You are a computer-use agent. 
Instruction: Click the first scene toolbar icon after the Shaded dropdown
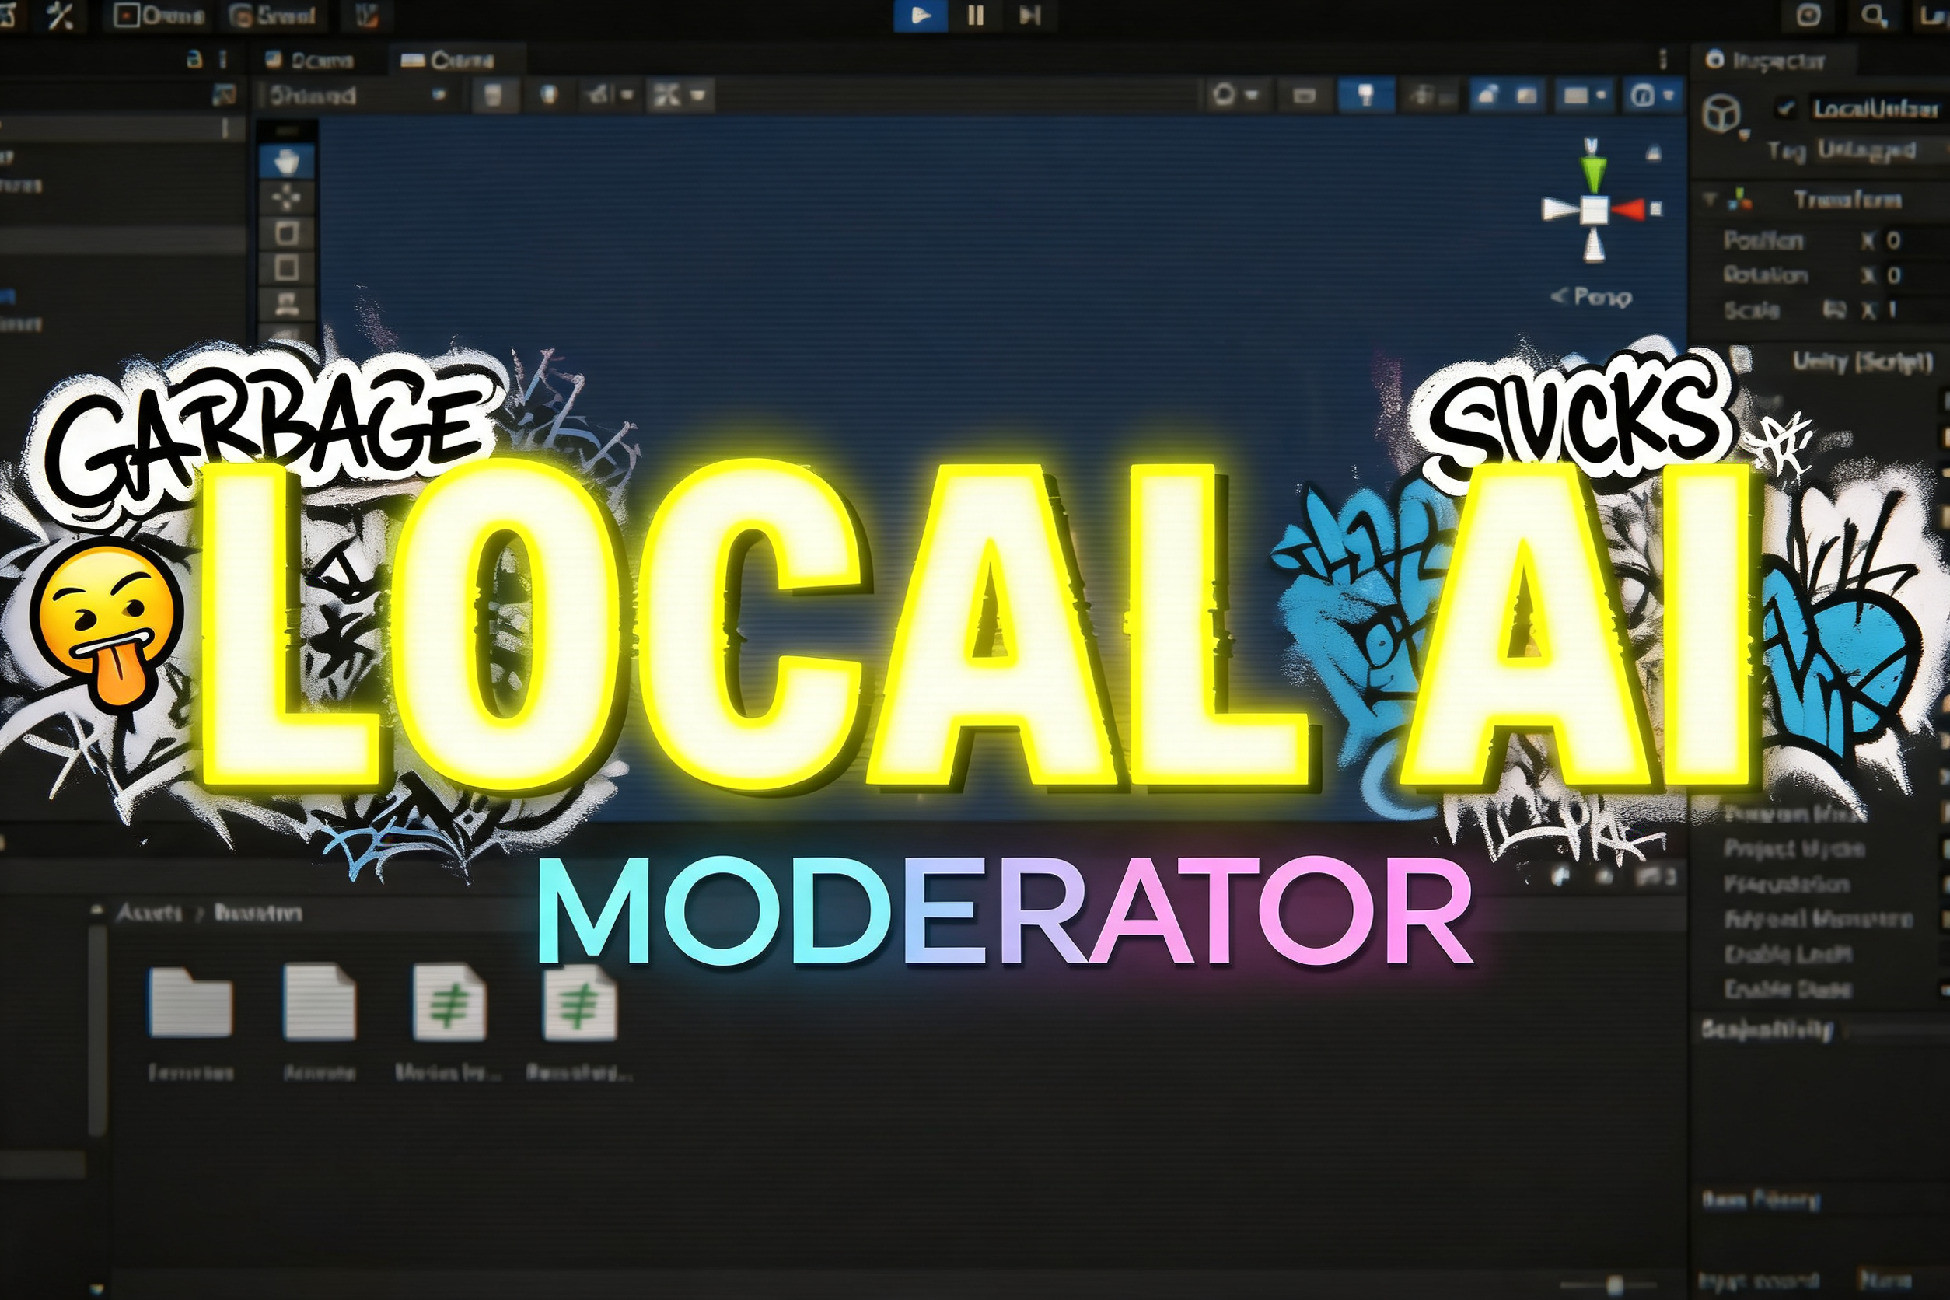493,96
